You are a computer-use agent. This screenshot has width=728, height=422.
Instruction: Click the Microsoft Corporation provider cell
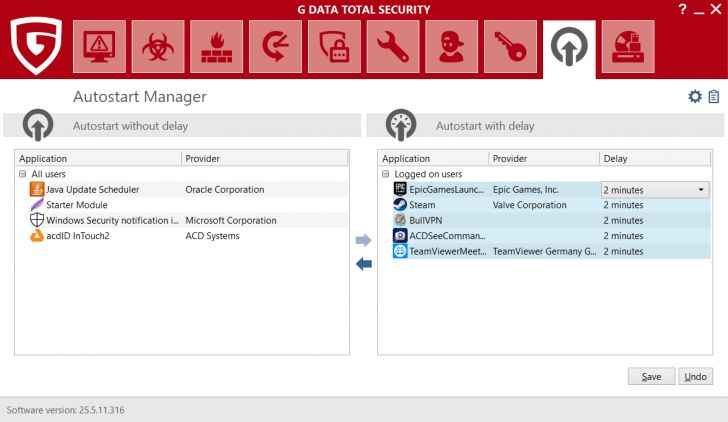pos(231,220)
